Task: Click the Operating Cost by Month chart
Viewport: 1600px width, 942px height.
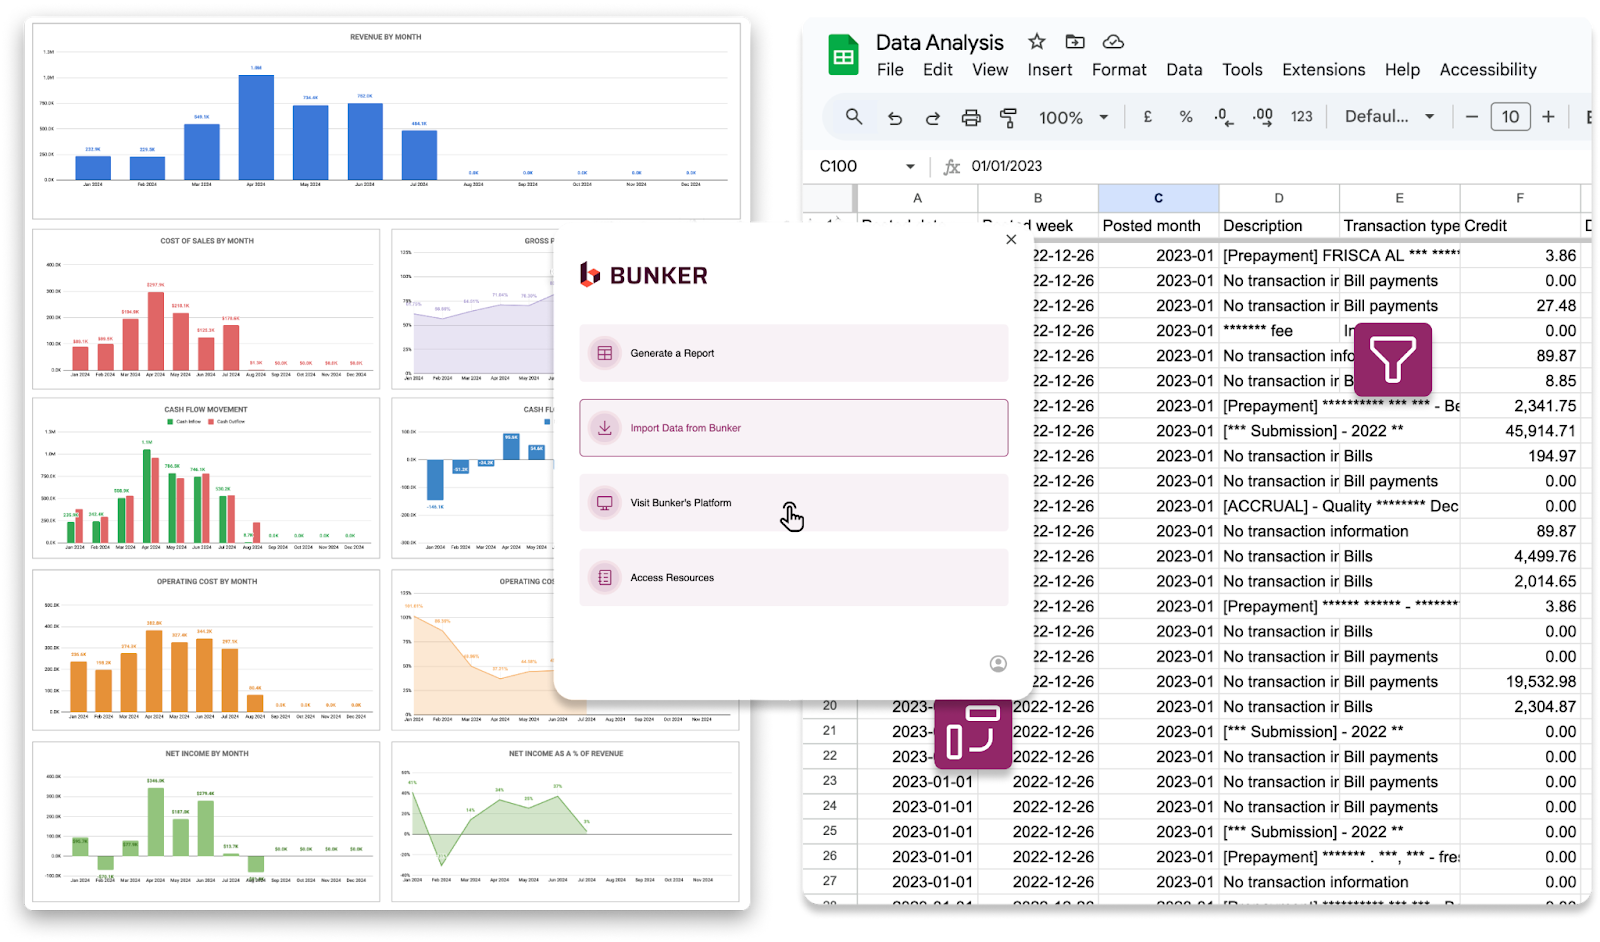Action: tap(206, 650)
